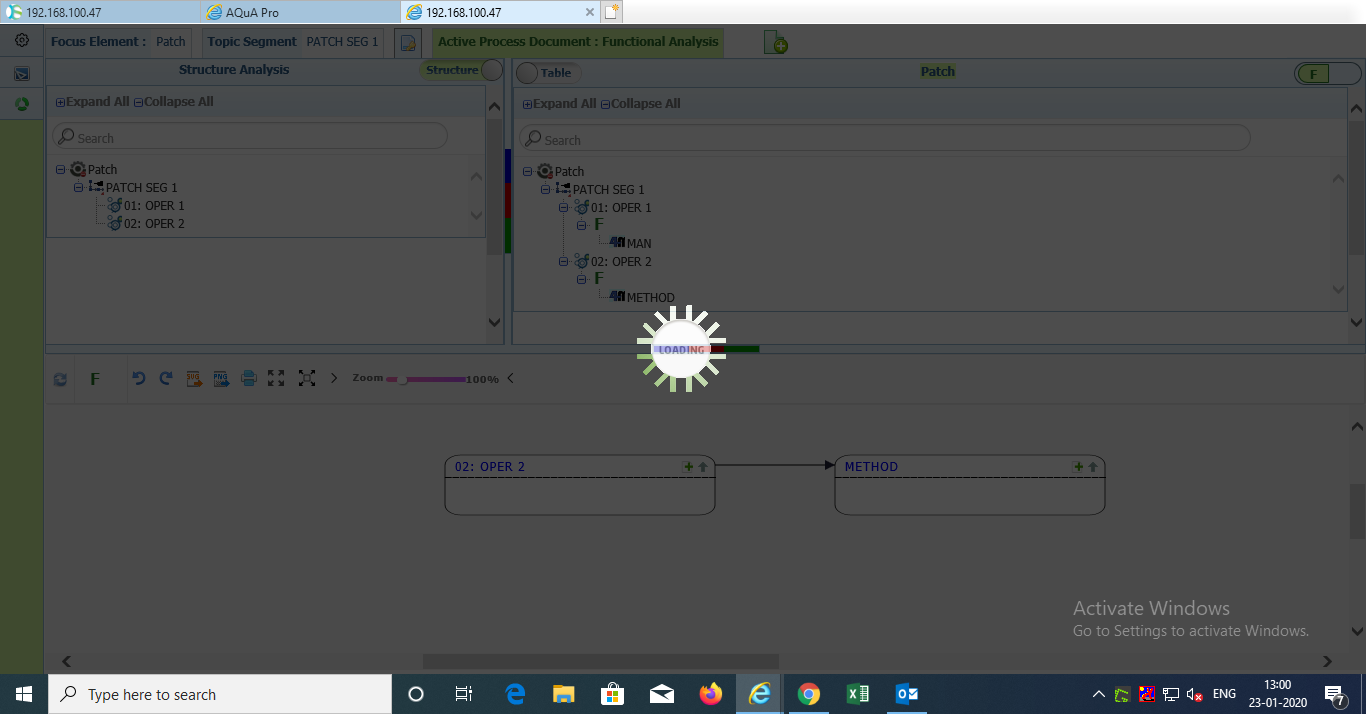1366x714 pixels.
Task: Toggle the F switch at top right
Action: (x=1327, y=74)
